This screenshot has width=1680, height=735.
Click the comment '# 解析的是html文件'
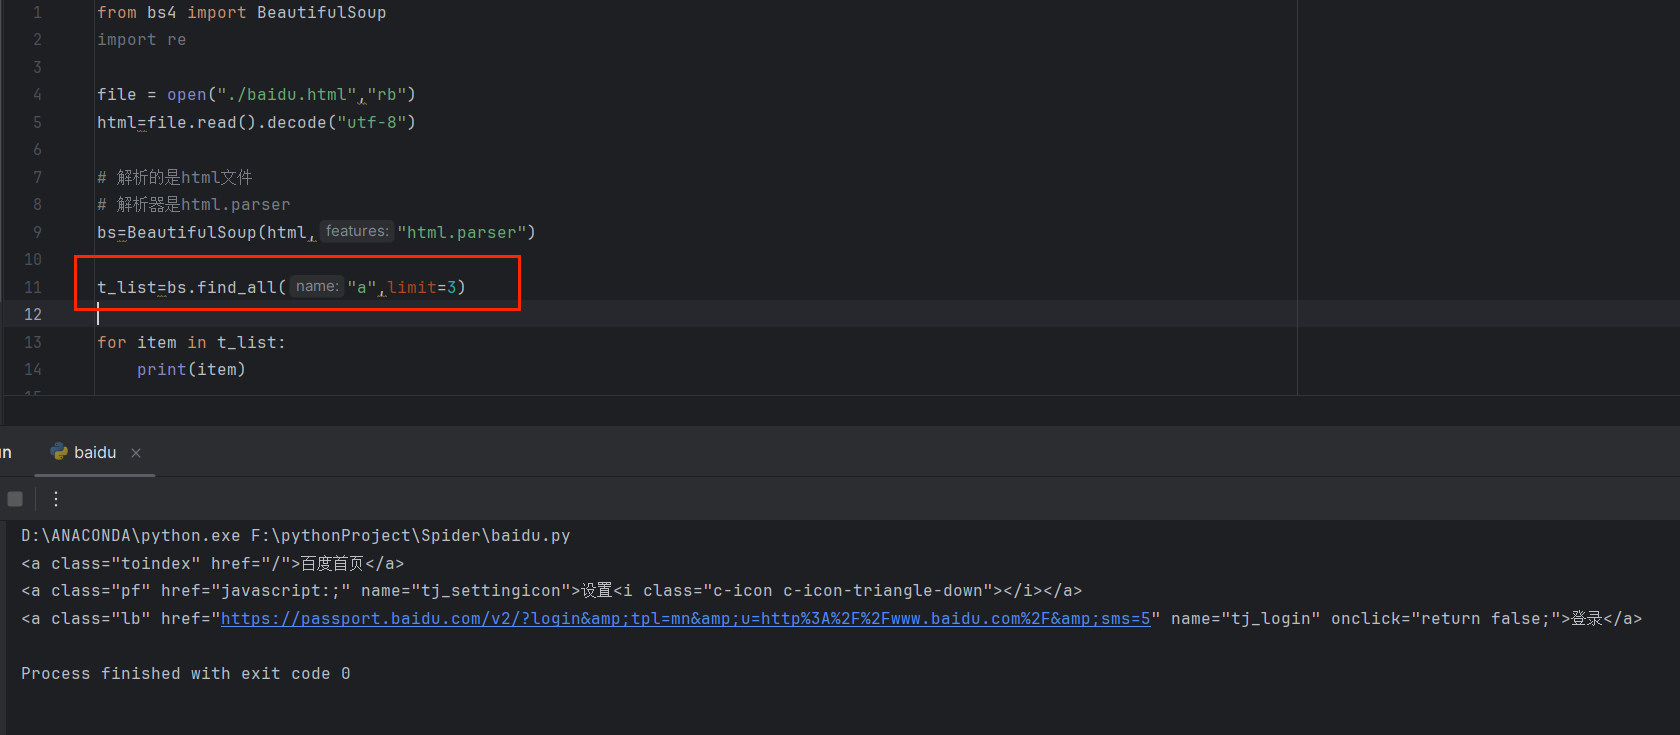click(175, 177)
